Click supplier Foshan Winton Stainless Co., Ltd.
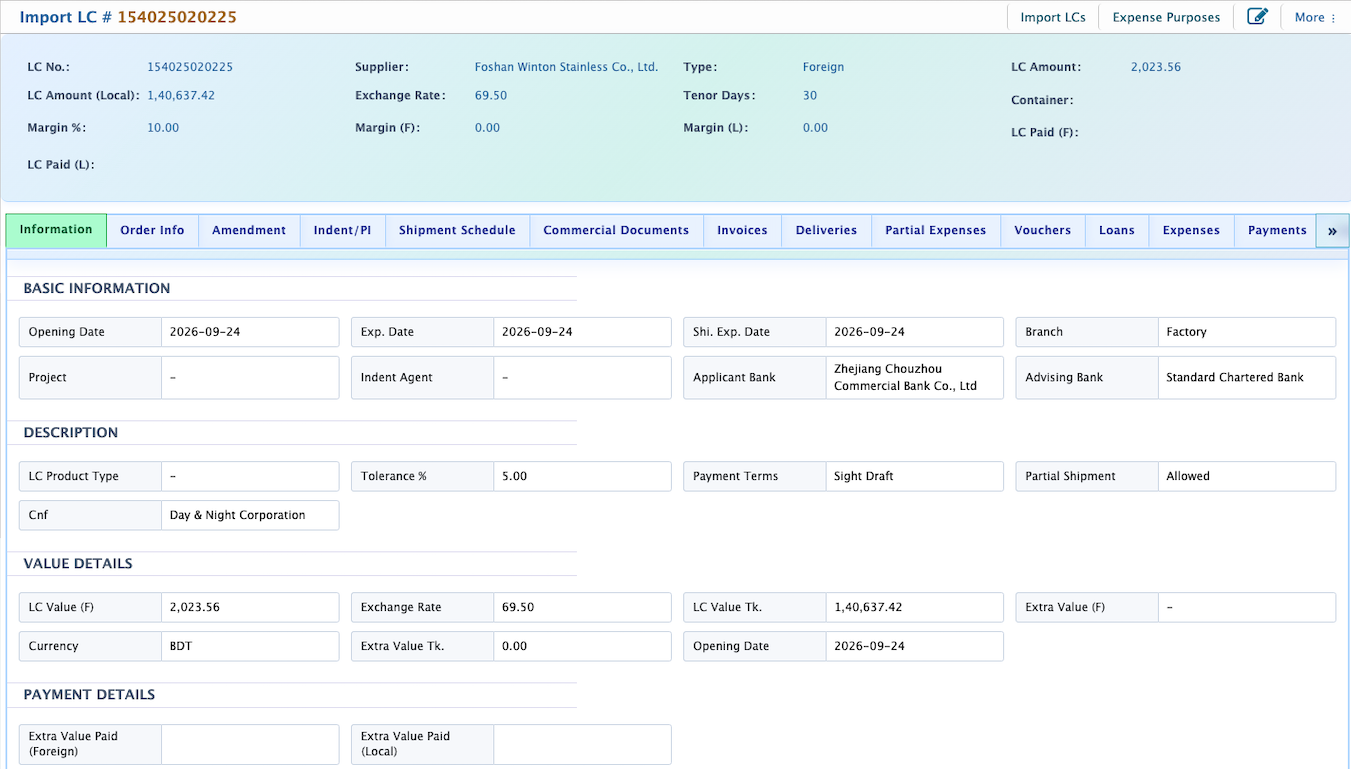Screen dimensions: 1351x769 click(566, 67)
